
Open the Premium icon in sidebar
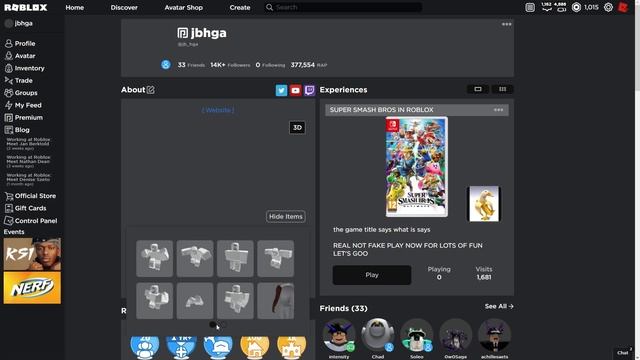9,118
